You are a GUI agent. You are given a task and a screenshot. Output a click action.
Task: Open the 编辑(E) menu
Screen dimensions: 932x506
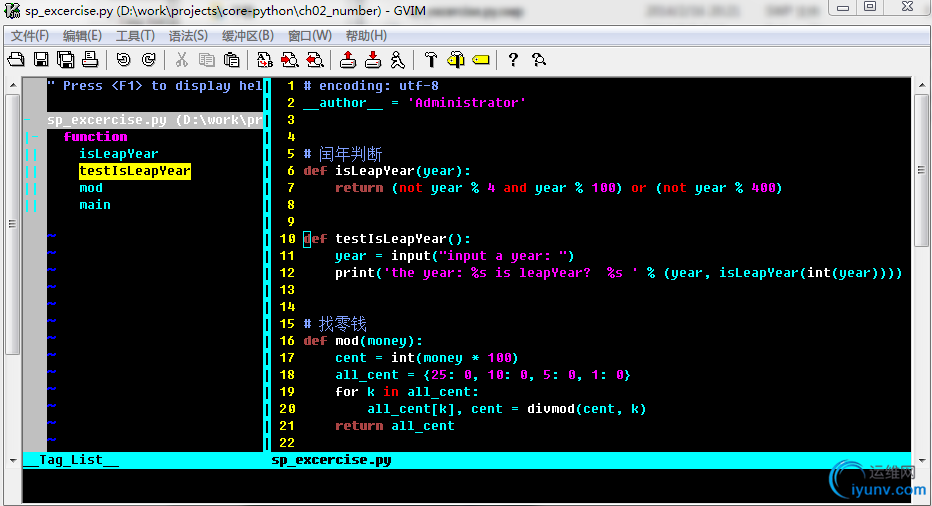coord(83,36)
